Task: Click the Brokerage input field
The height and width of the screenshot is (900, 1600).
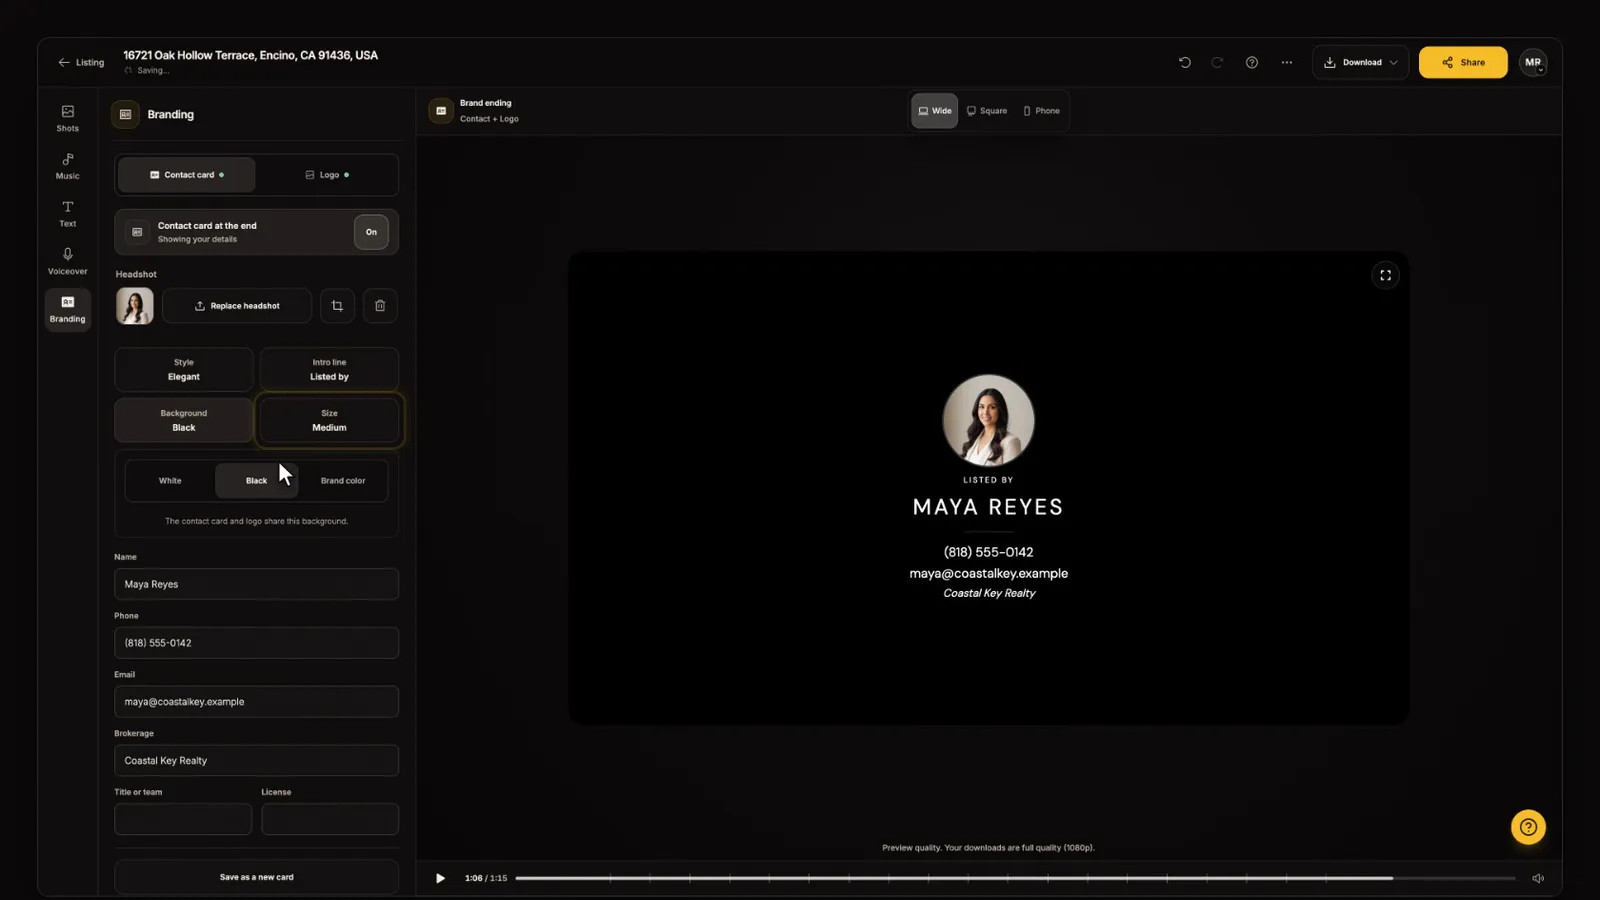Action: pos(256,761)
